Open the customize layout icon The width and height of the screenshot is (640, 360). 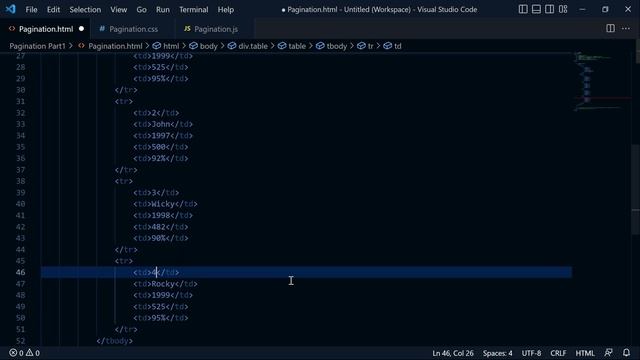click(x=563, y=9)
